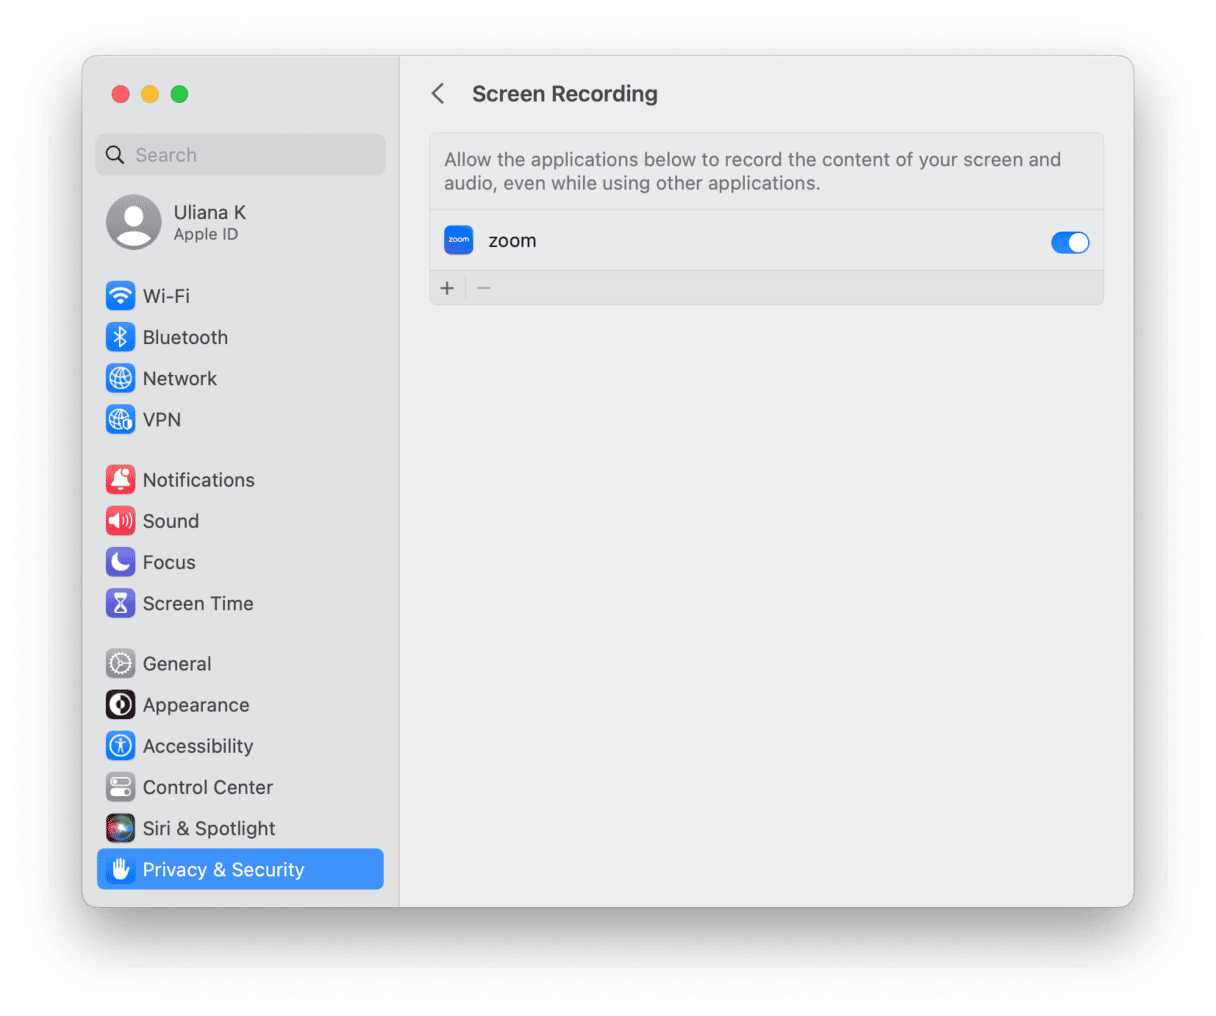1216x1016 pixels.
Task: Click the Wi-Fi sidebar icon
Action: [x=120, y=296]
